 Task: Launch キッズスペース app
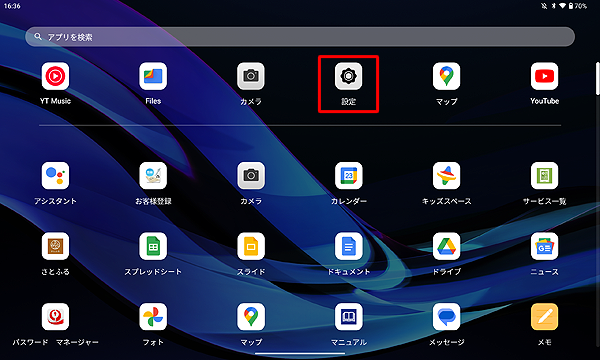point(447,176)
